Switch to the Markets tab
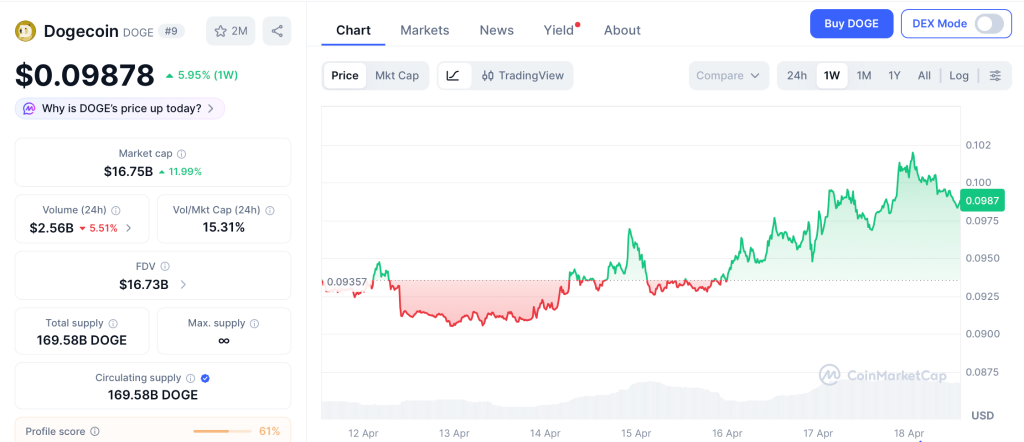The height and width of the screenshot is (442, 1024). click(424, 30)
